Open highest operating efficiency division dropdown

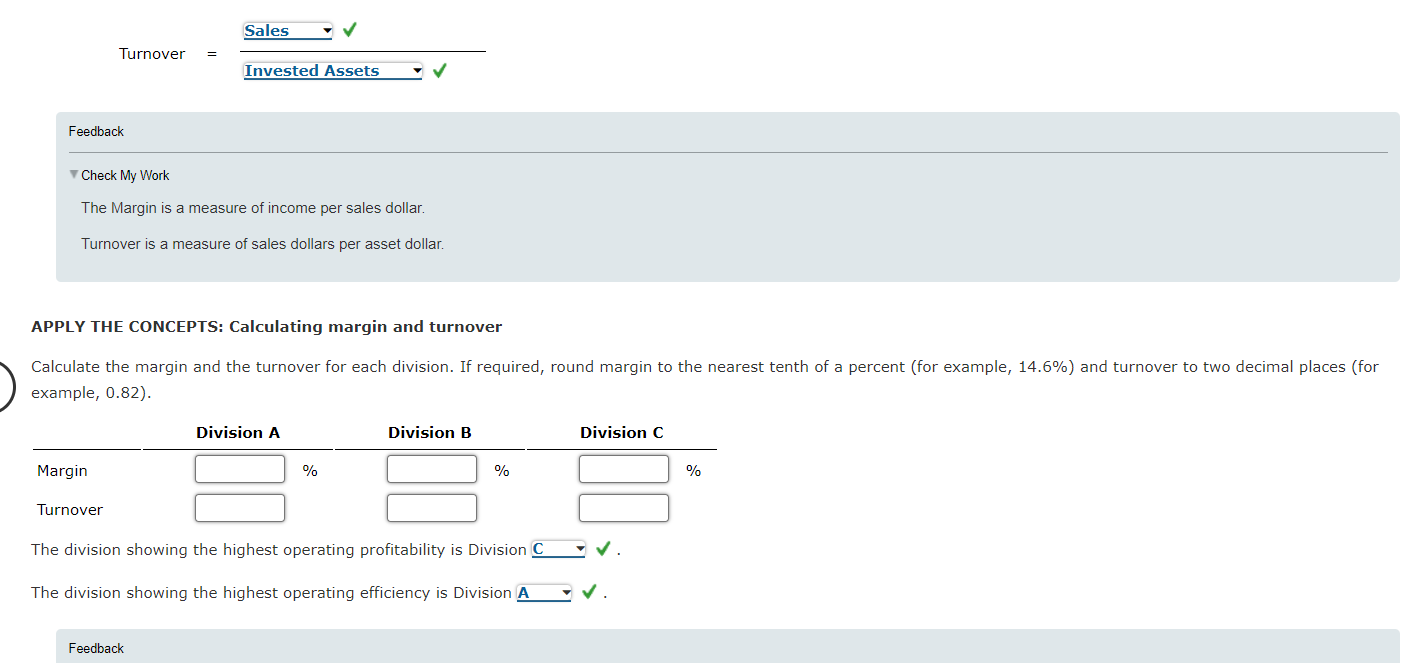pos(544,593)
